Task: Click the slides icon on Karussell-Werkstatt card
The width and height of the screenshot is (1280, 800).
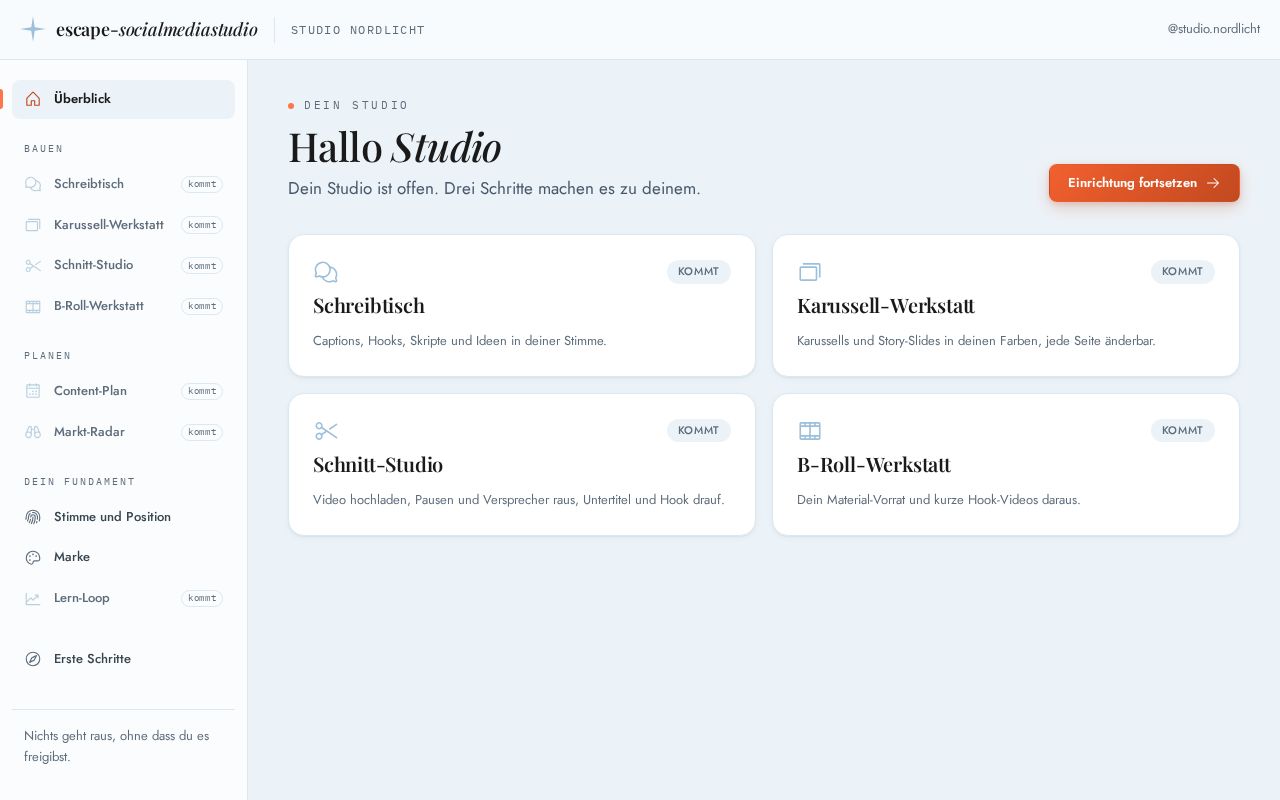Action: pyautogui.click(x=810, y=272)
